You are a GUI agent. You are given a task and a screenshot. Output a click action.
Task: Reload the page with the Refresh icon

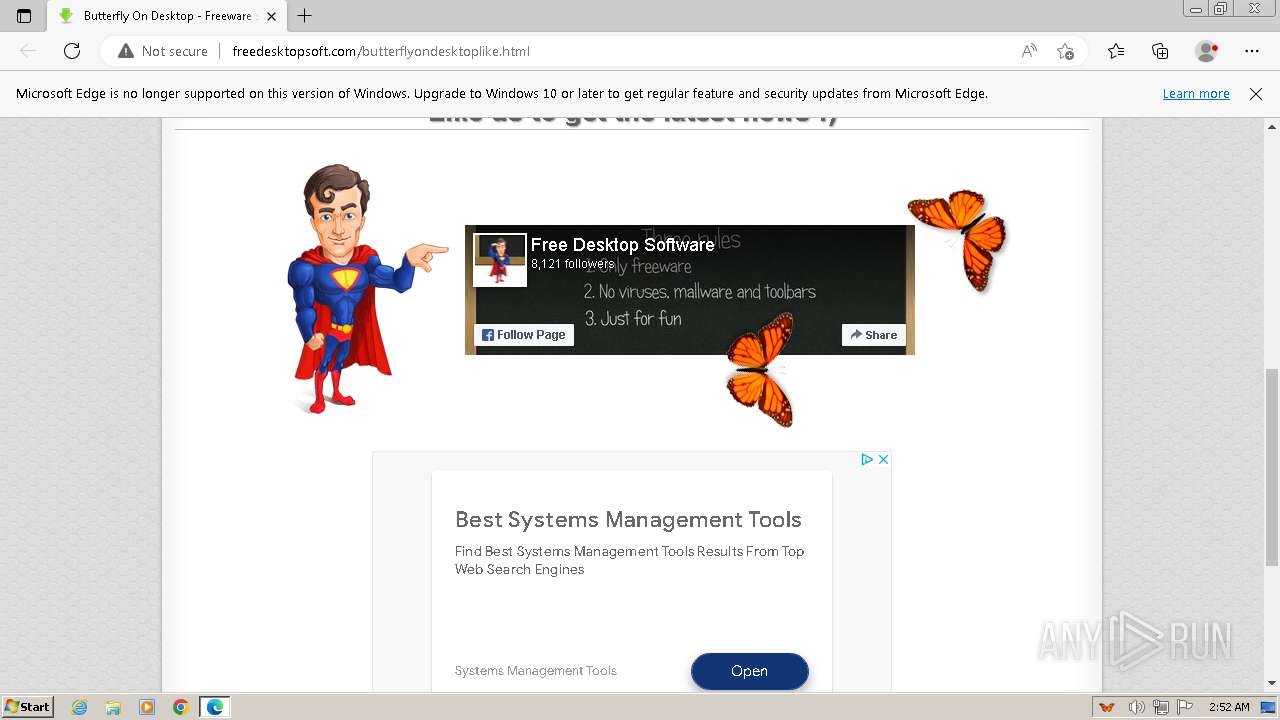tap(72, 51)
